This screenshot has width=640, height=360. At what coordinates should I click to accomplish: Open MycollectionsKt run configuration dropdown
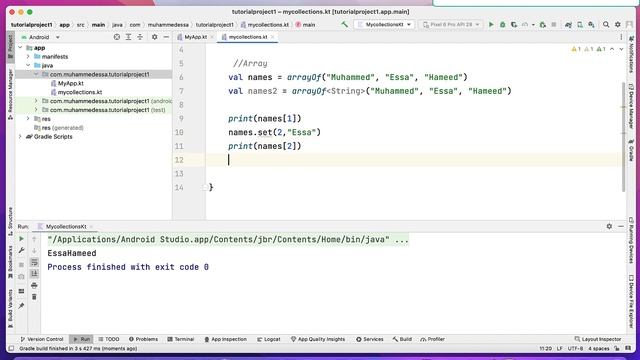click(x=384, y=24)
